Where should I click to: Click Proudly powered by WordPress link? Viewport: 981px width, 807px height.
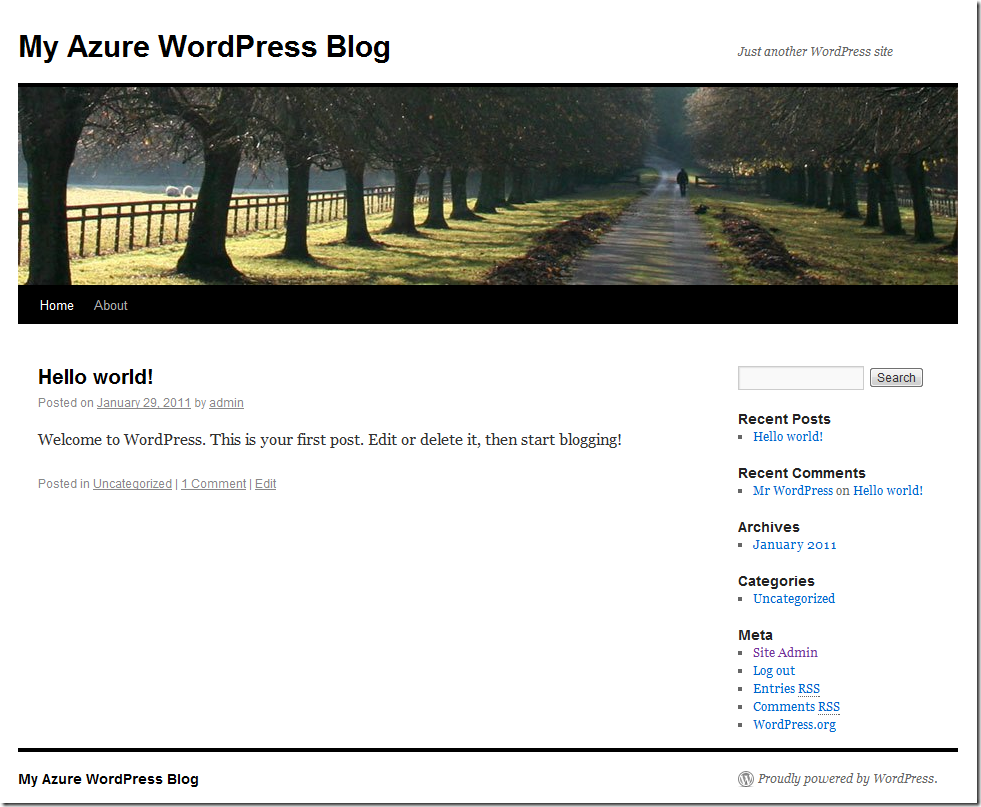pos(847,779)
